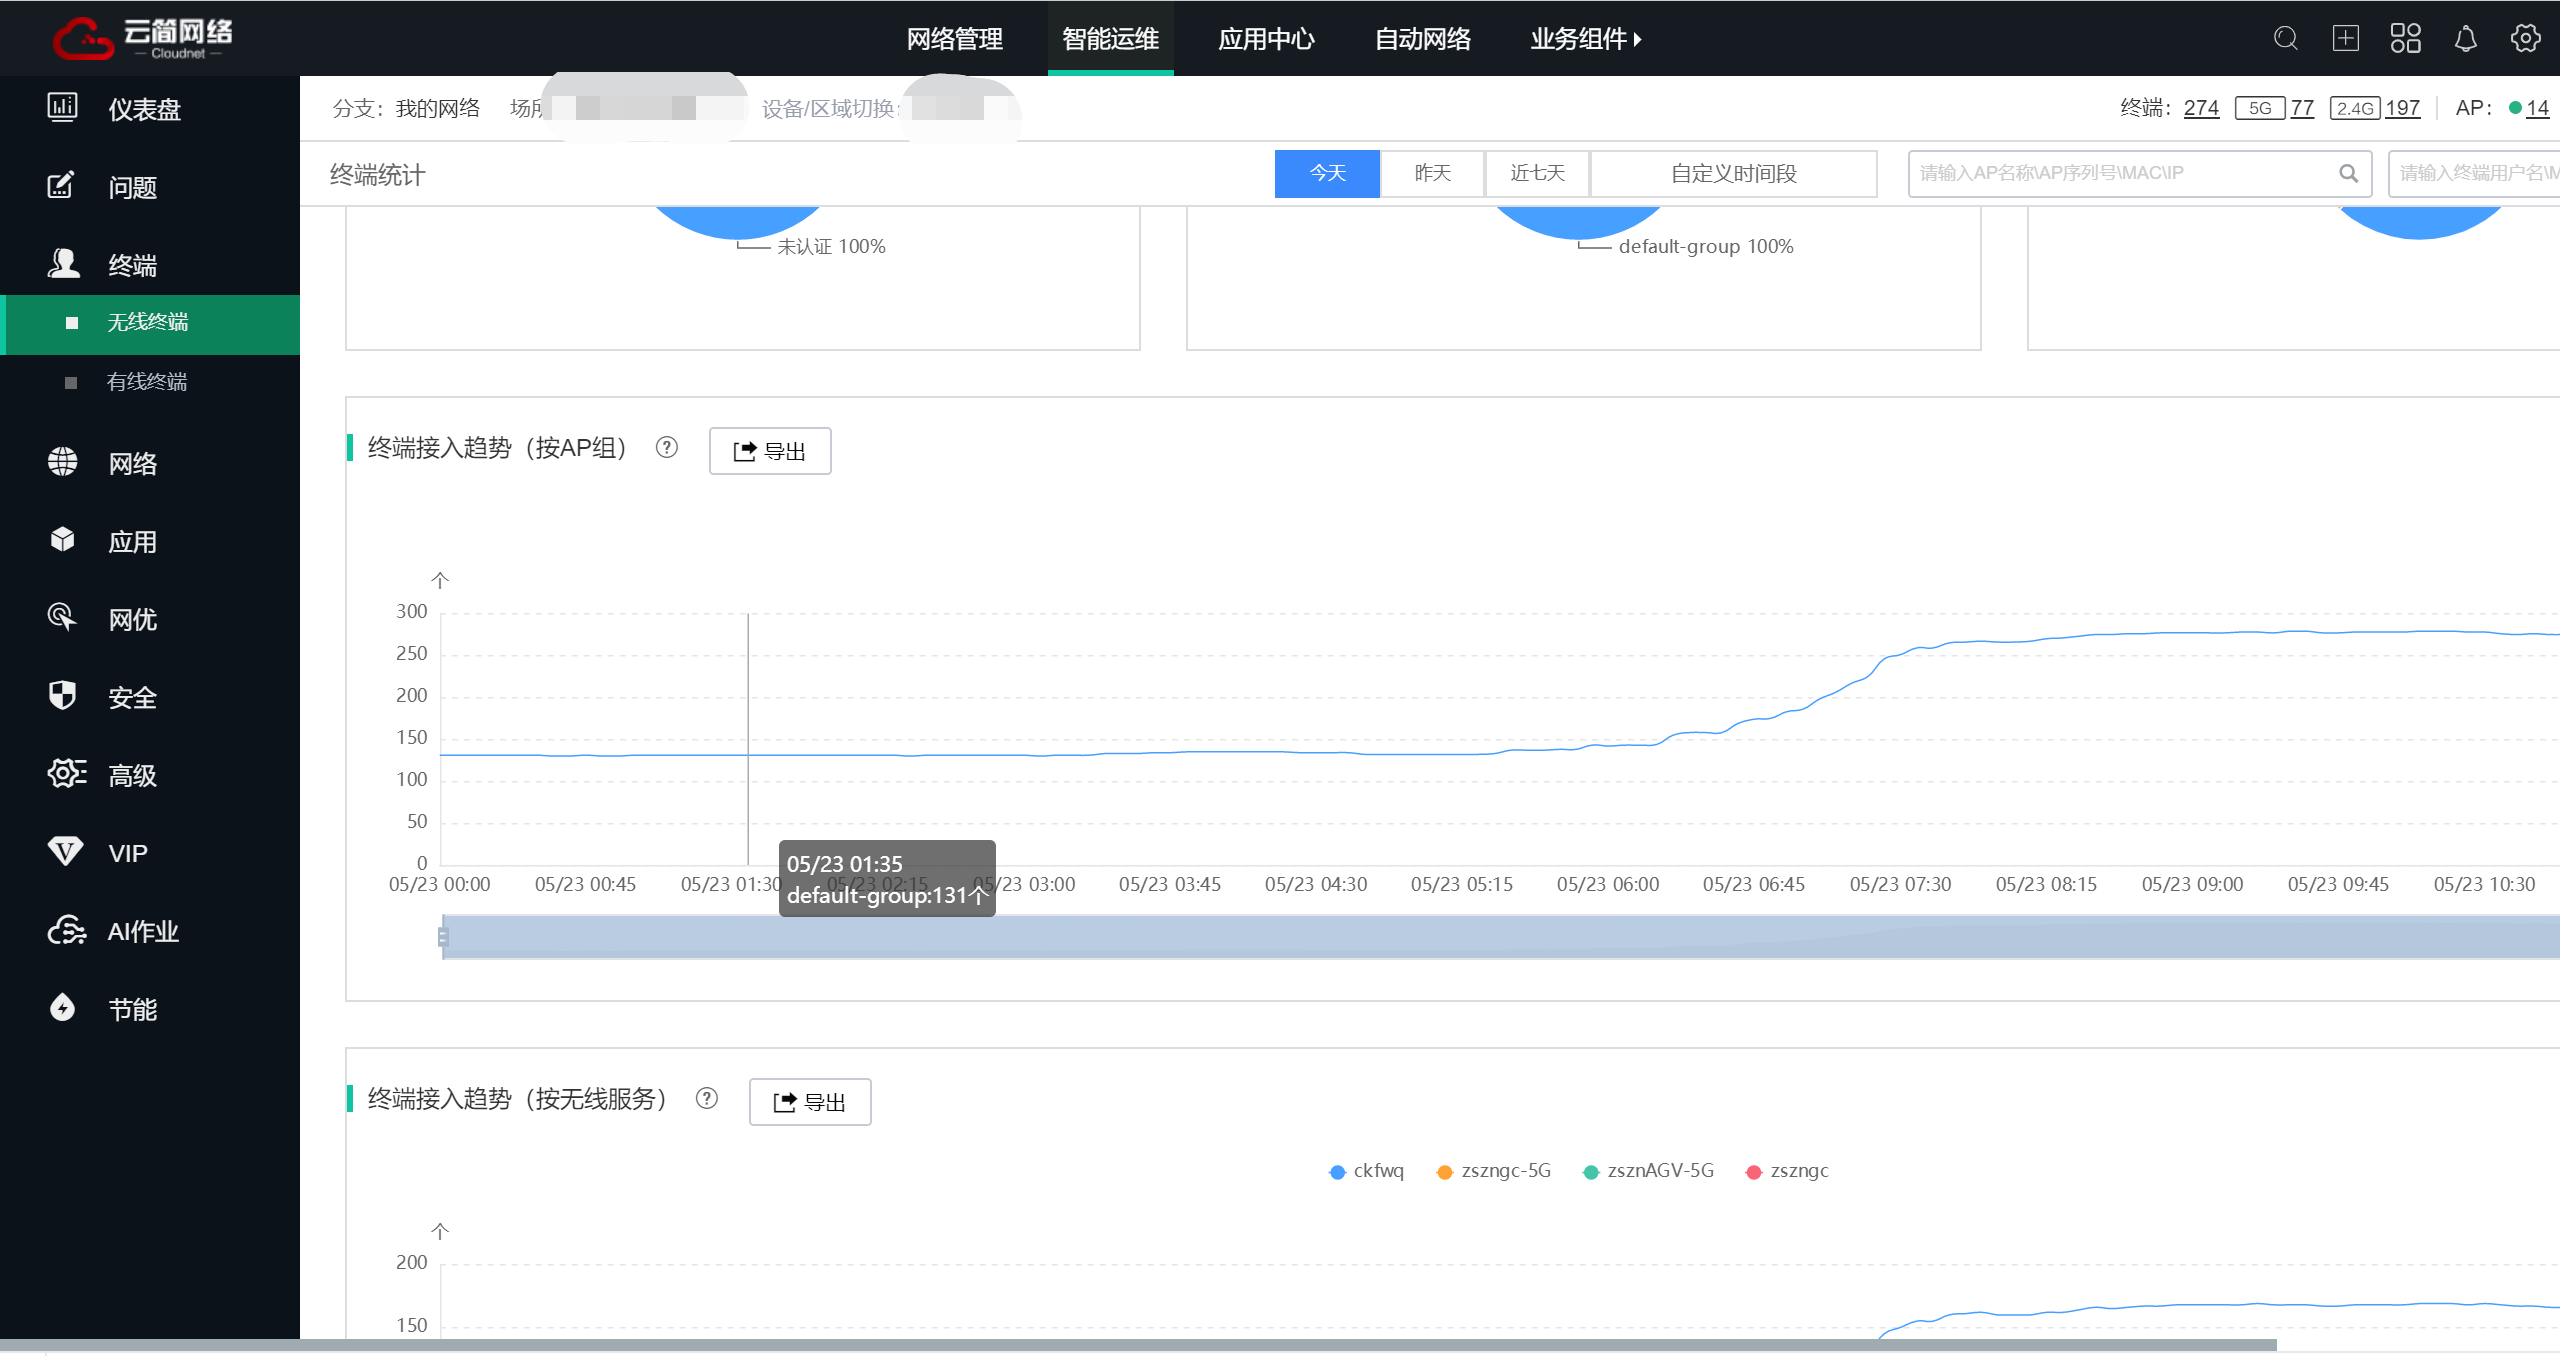2560x1356 pixels.
Task: Click the chart zoom slider left handle
Action: tap(443, 937)
